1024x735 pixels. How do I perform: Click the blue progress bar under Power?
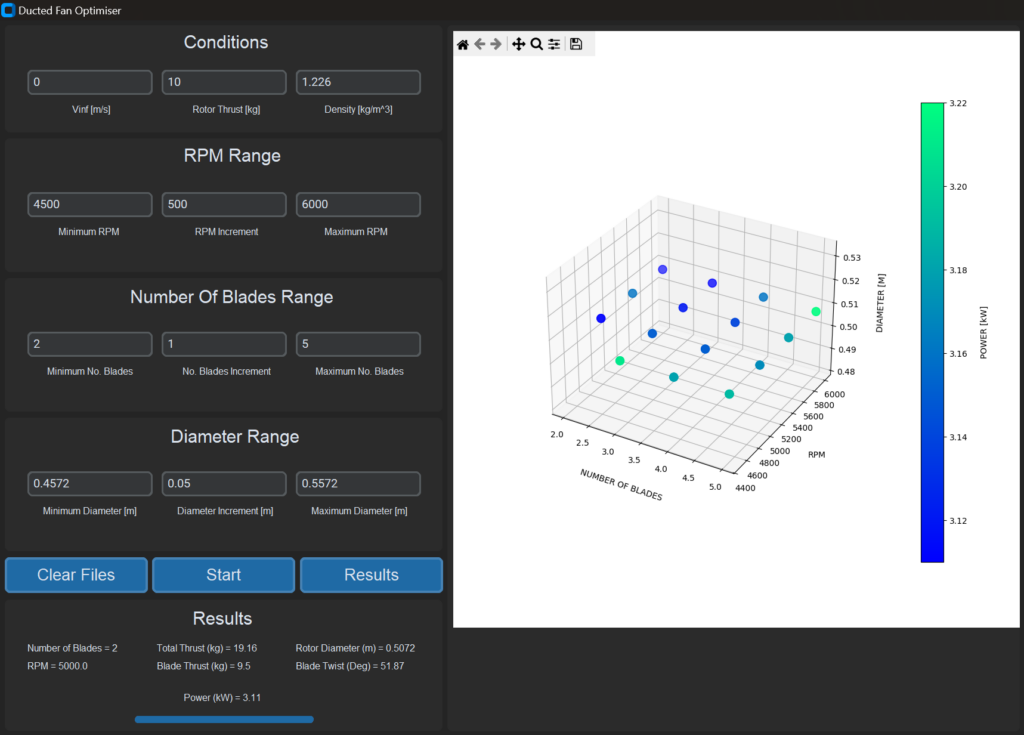[x=224, y=719]
